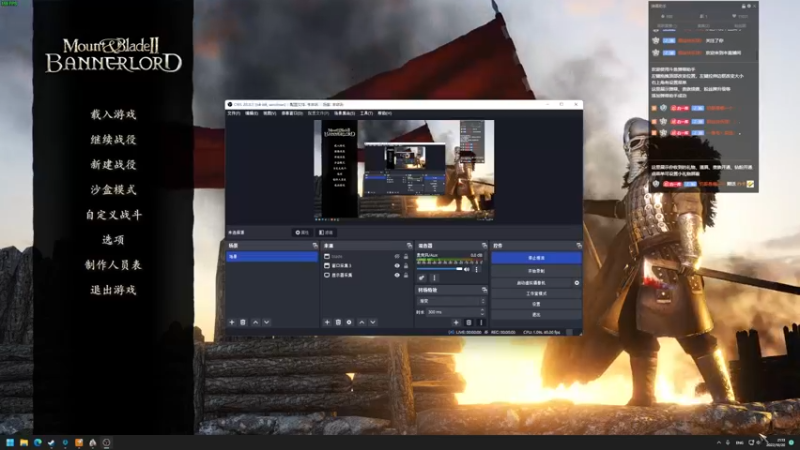800x450 pixels.
Task: Click the 退出 button in OBS controls
Action: pyautogui.click(x=536, y=315)
